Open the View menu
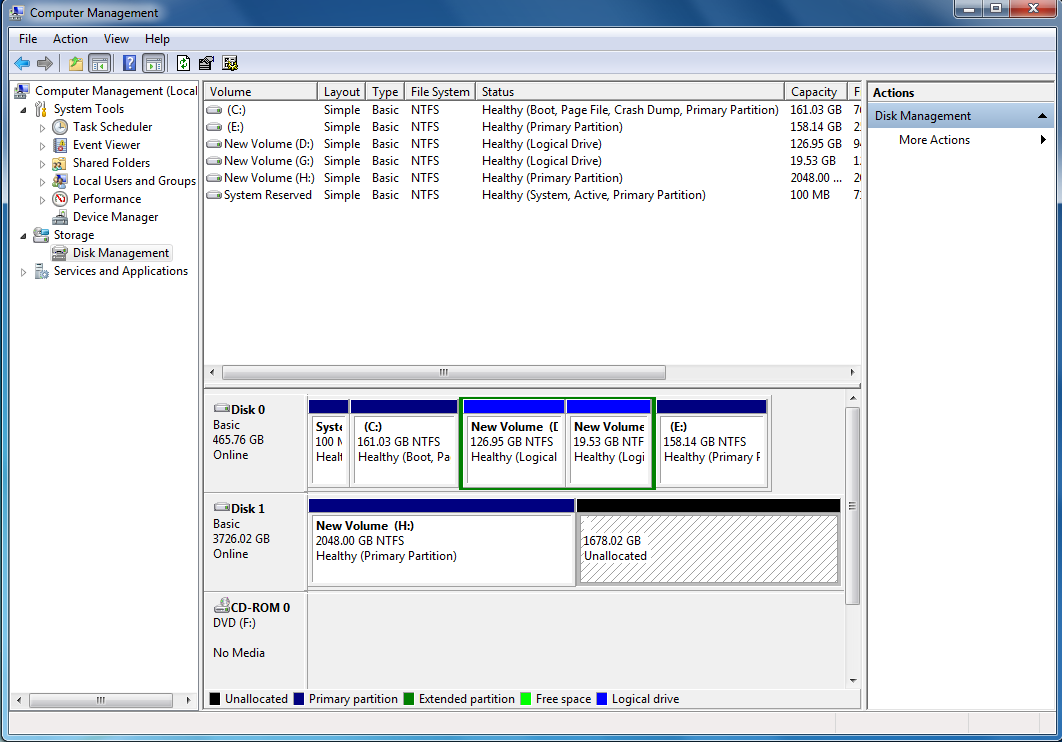The image size is (1062, 742). click(116, 39)
